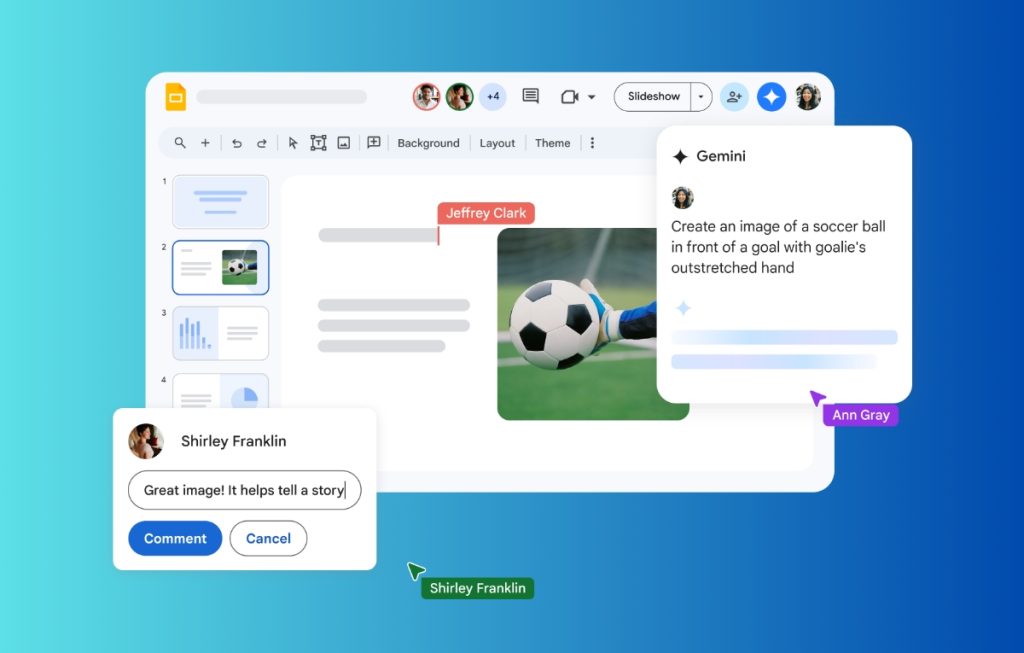
Task: Open the share people icon
Action: pos(734,97)
